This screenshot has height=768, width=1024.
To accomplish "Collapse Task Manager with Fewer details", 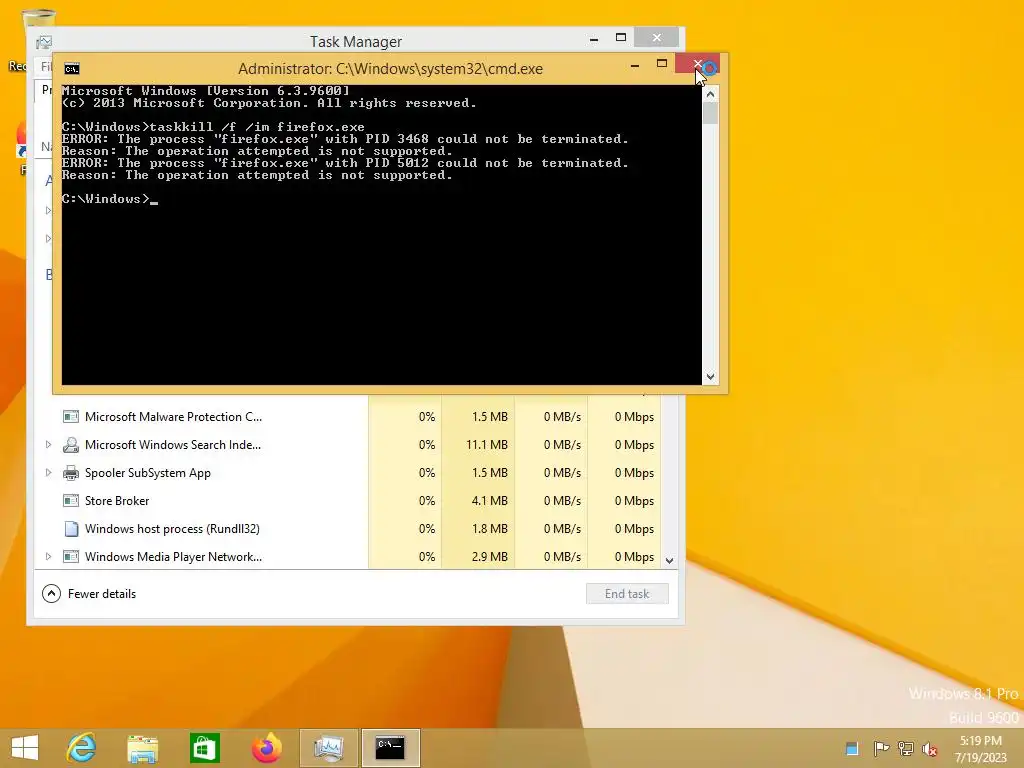I will pos(89,594).
